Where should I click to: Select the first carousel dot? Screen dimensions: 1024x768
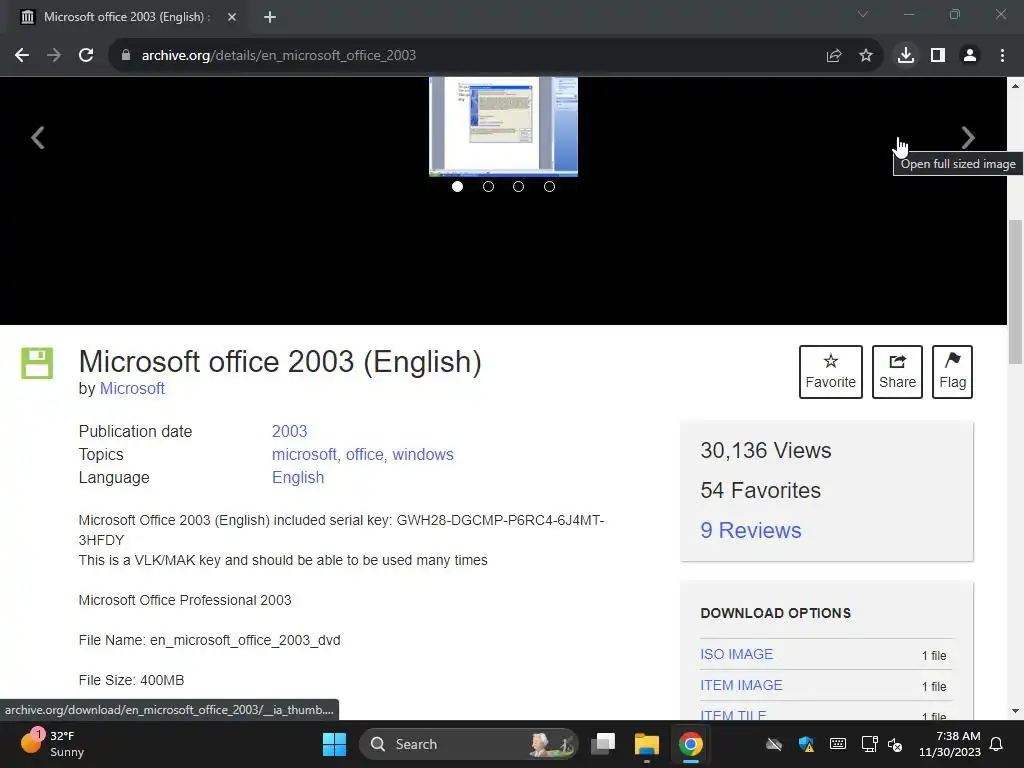click(457, 187)
